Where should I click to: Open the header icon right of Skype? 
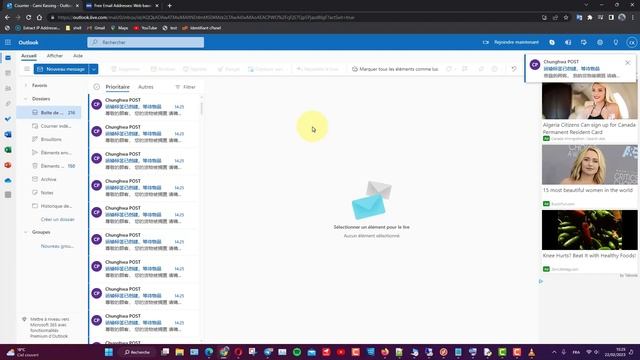pos(568,42)
